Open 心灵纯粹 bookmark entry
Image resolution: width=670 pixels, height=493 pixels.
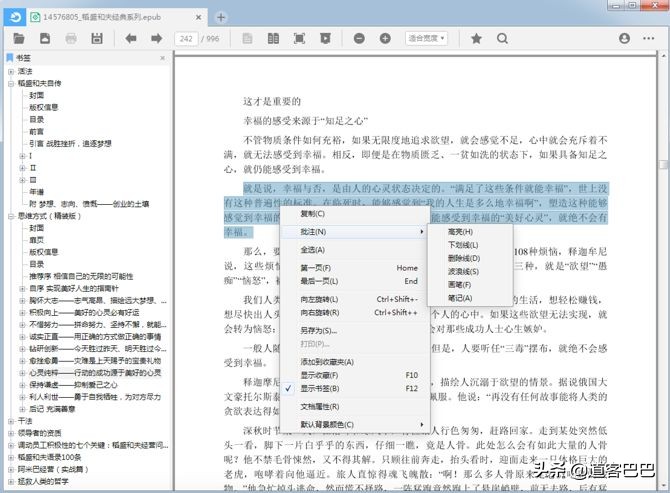click(x=95, y=373)
